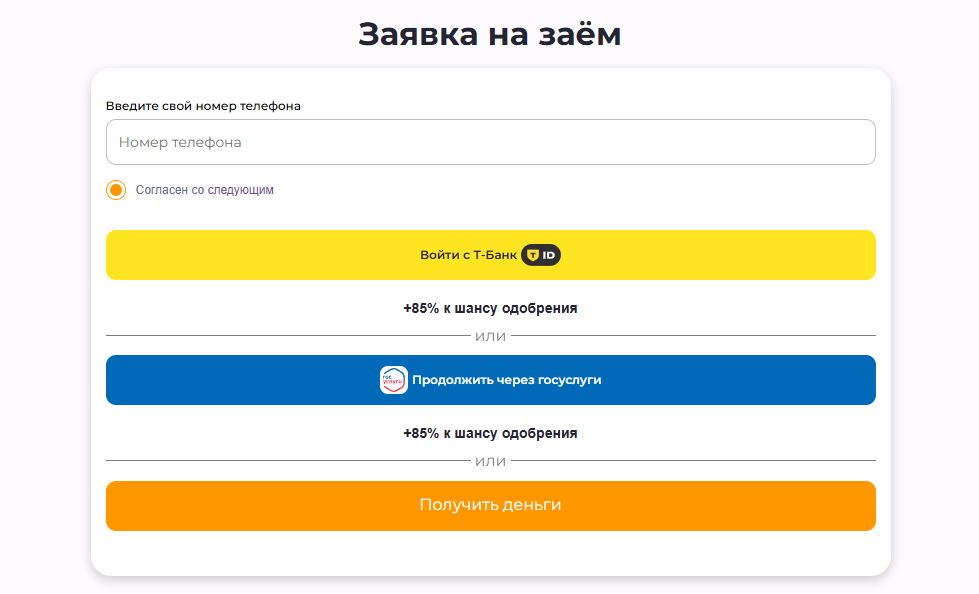979x594 pixels.
Task: Click the "Введите свой номер телефона" label
Action: 203,106
